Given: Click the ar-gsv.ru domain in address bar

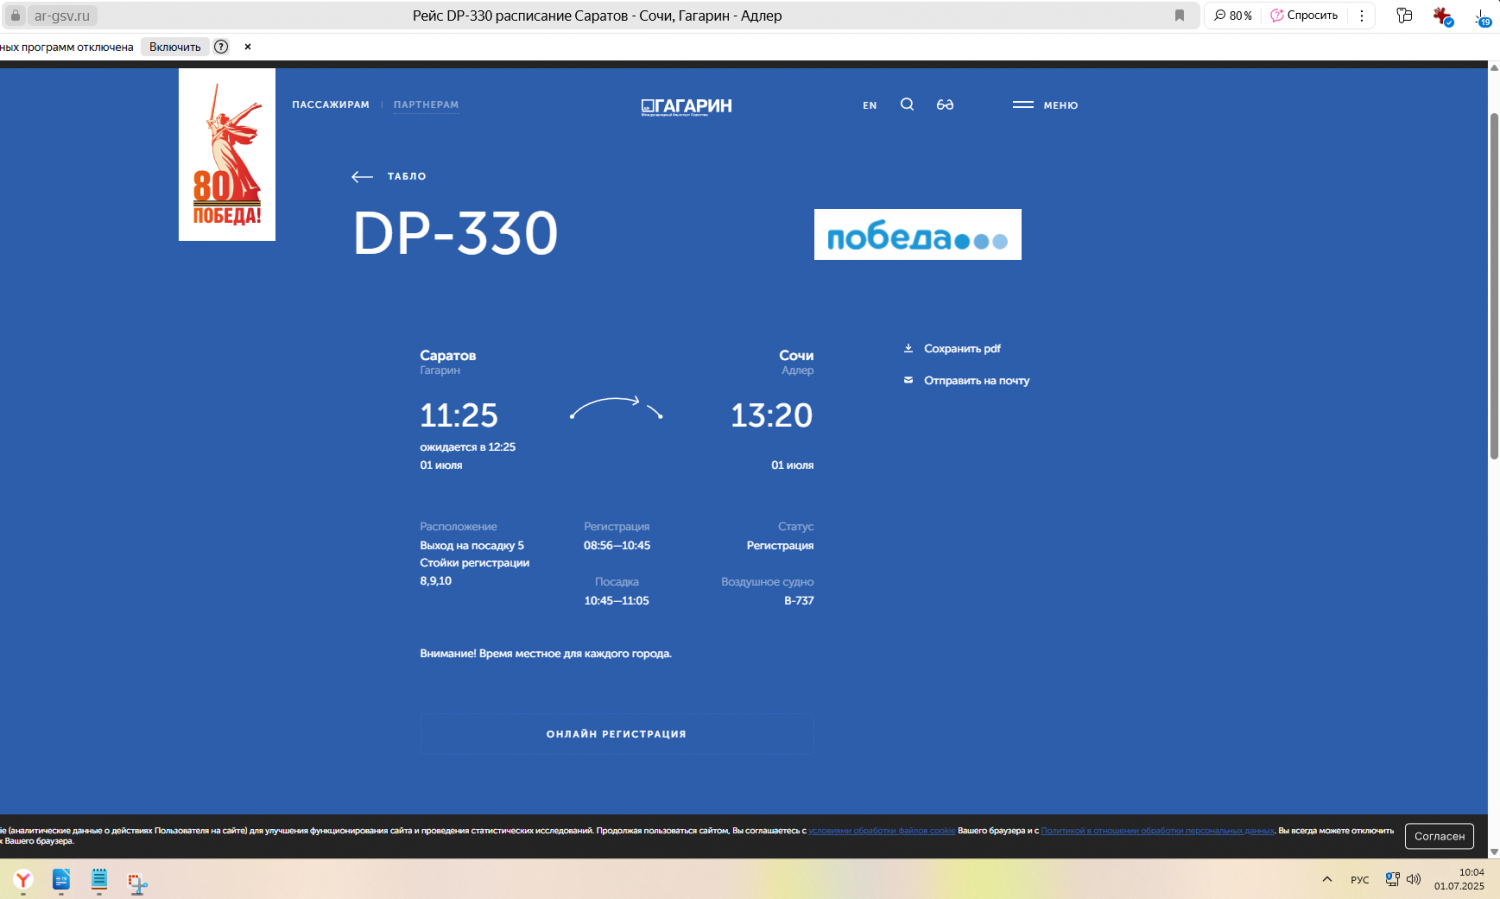Looking at the screenshot, I should tap(62, 16).
